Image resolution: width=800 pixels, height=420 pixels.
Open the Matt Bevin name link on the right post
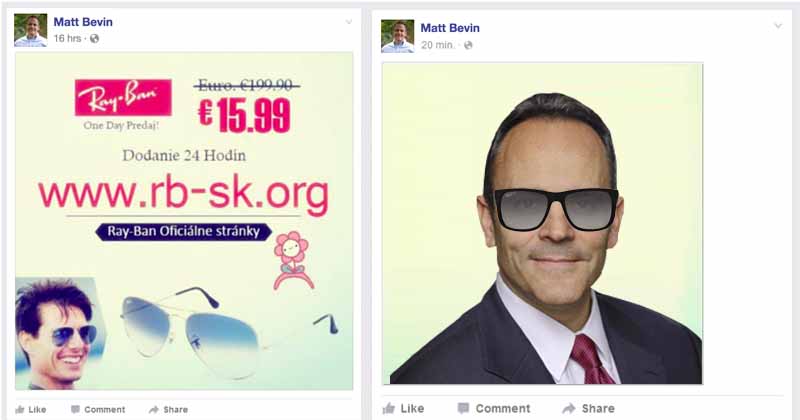[450, 28]
